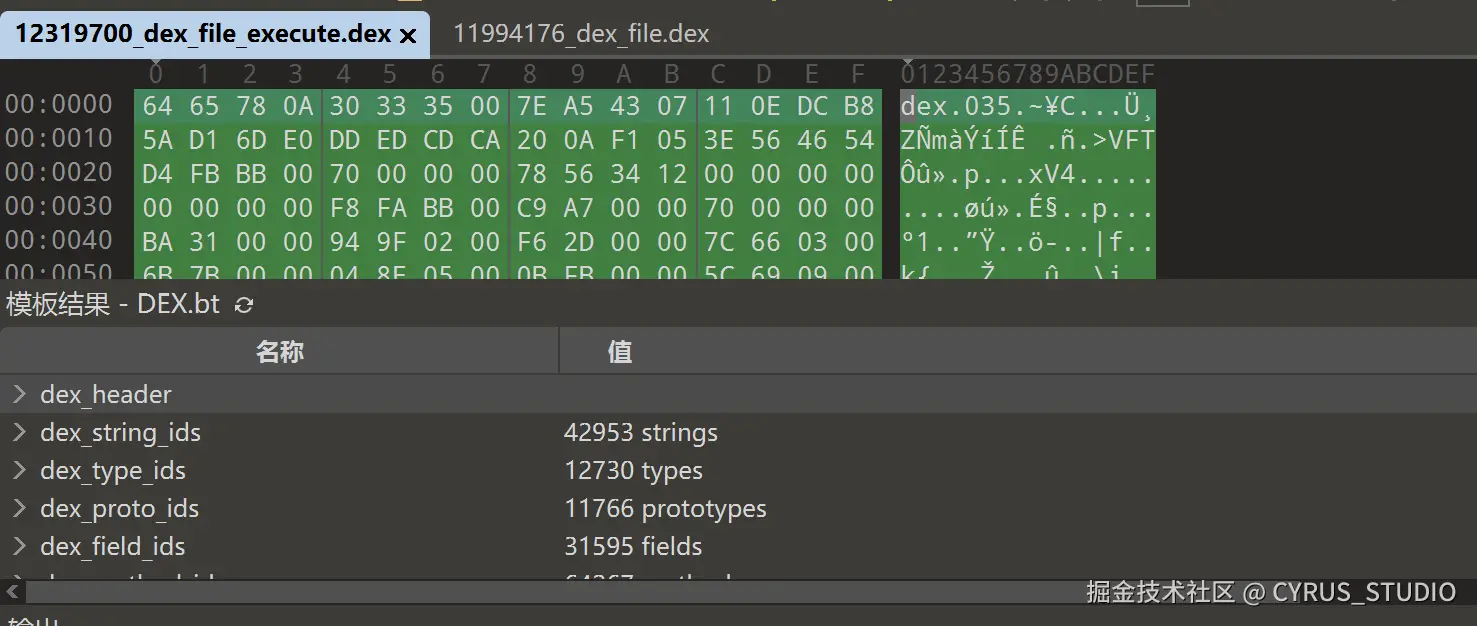This screenshot has height=626, width=1477.
Task: Click the address label 00:0040
Action: click(59, 241)
